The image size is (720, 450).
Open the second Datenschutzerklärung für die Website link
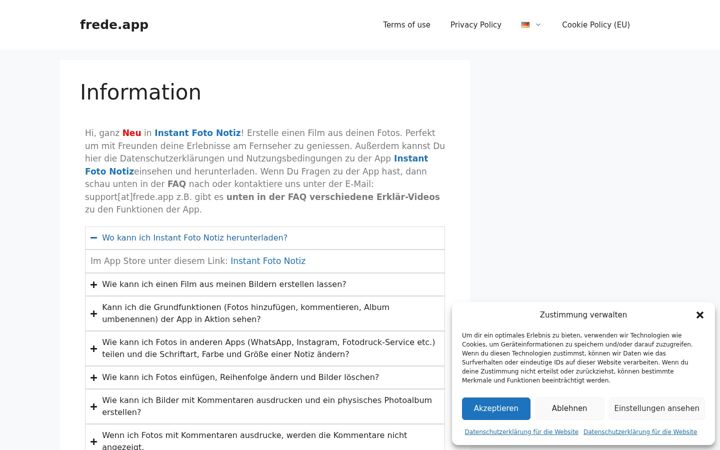point(640,432)
